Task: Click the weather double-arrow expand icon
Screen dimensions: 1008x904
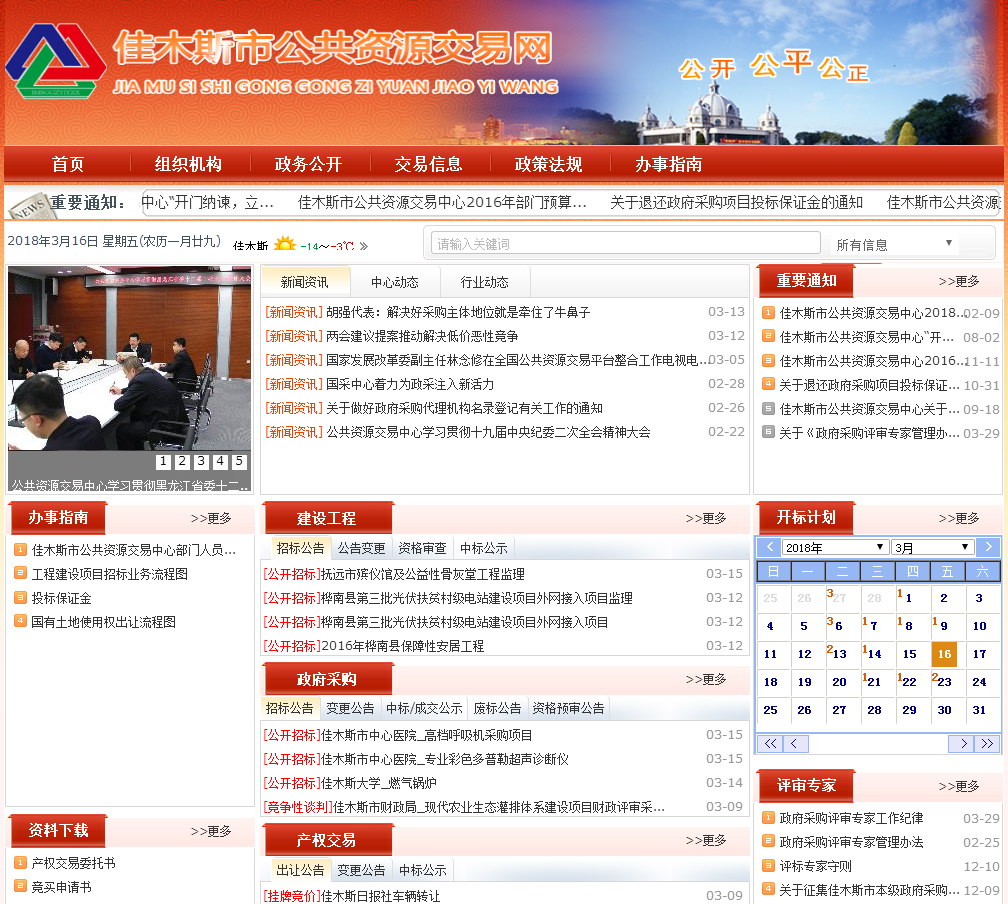Action: tap(364, 246)
